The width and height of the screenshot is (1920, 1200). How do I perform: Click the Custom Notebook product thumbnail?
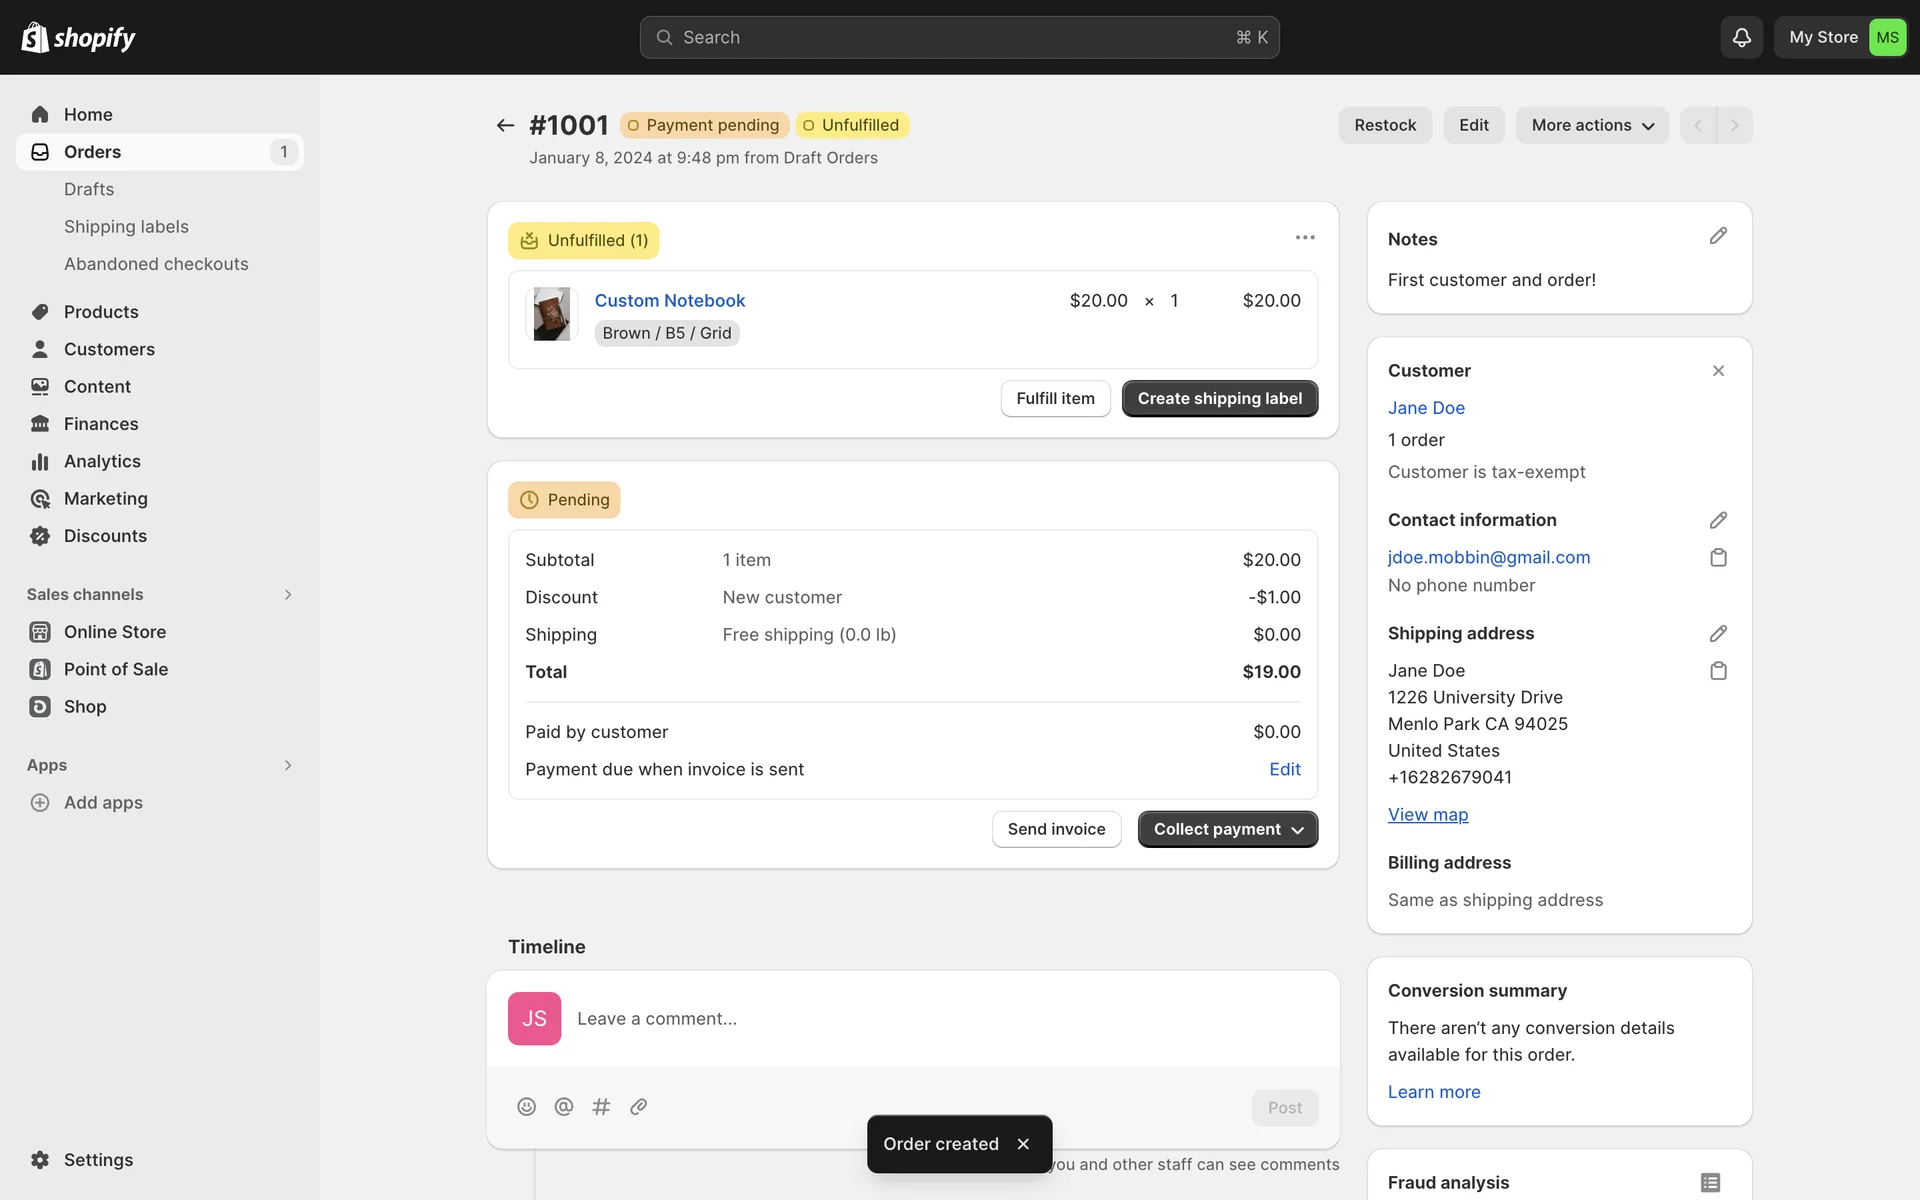tap(551, 314)
